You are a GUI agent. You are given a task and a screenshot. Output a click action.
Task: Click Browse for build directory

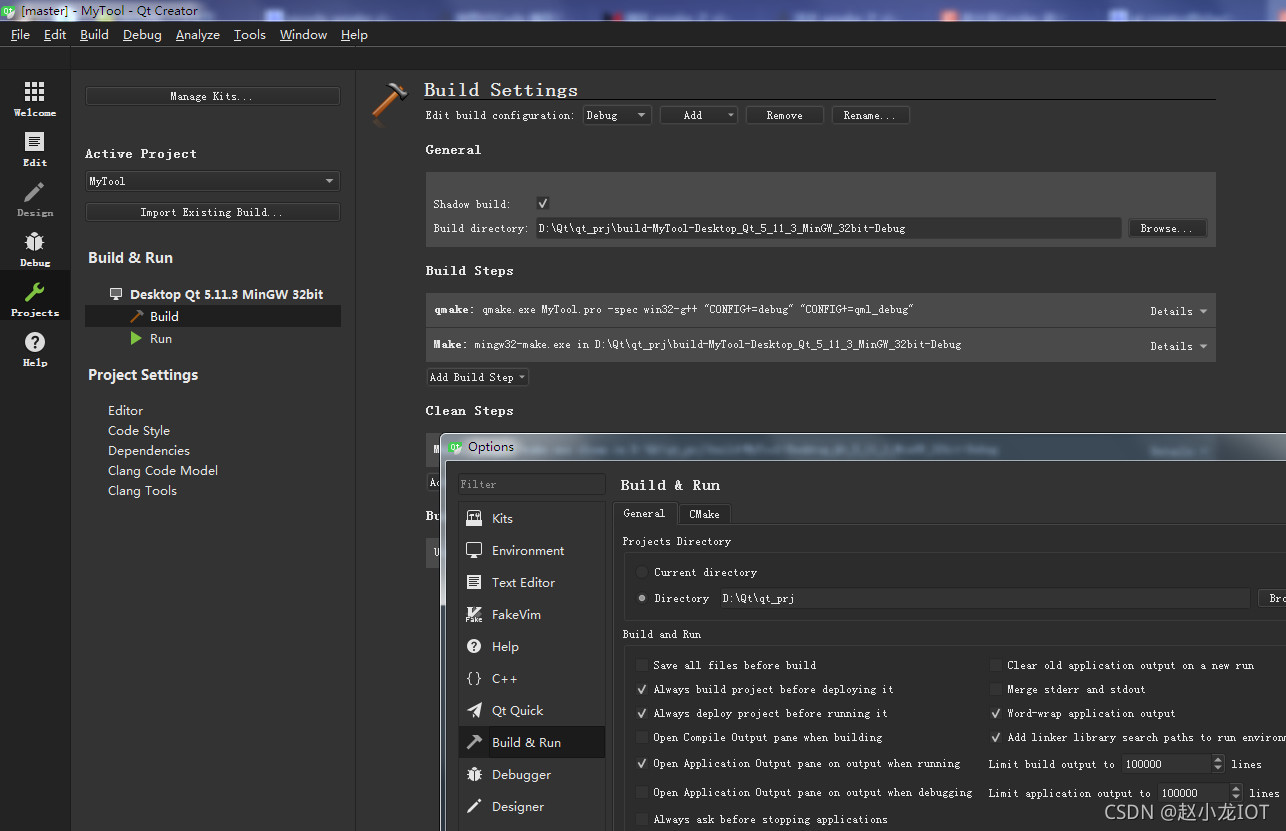coord(1167,228)
